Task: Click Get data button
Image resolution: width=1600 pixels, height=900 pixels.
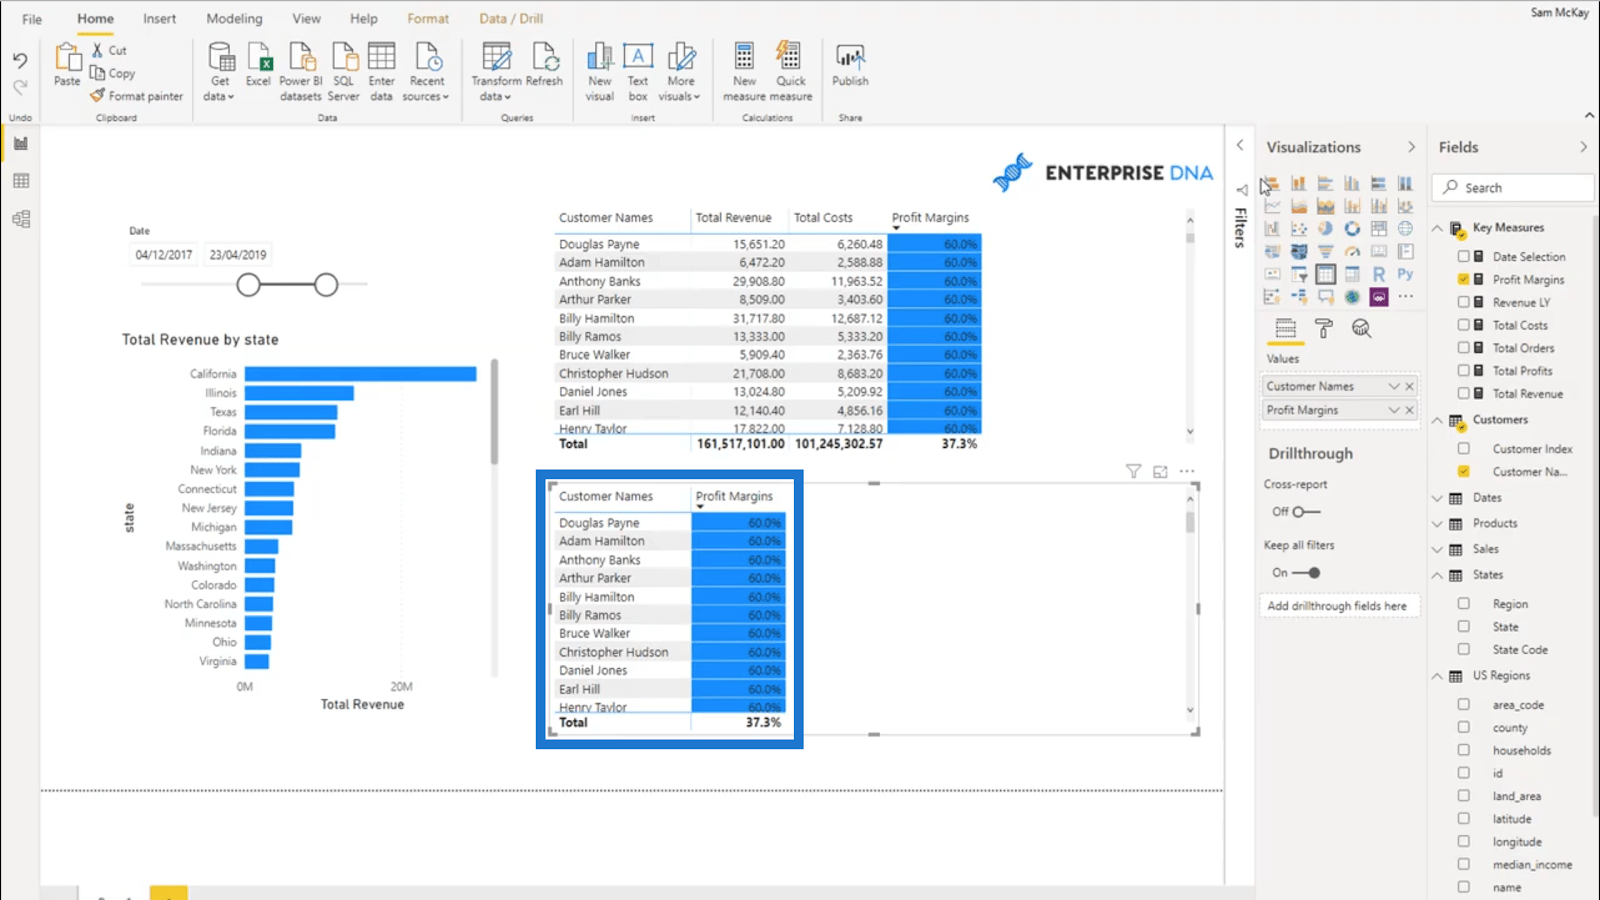Action: (x=219, y=72)
